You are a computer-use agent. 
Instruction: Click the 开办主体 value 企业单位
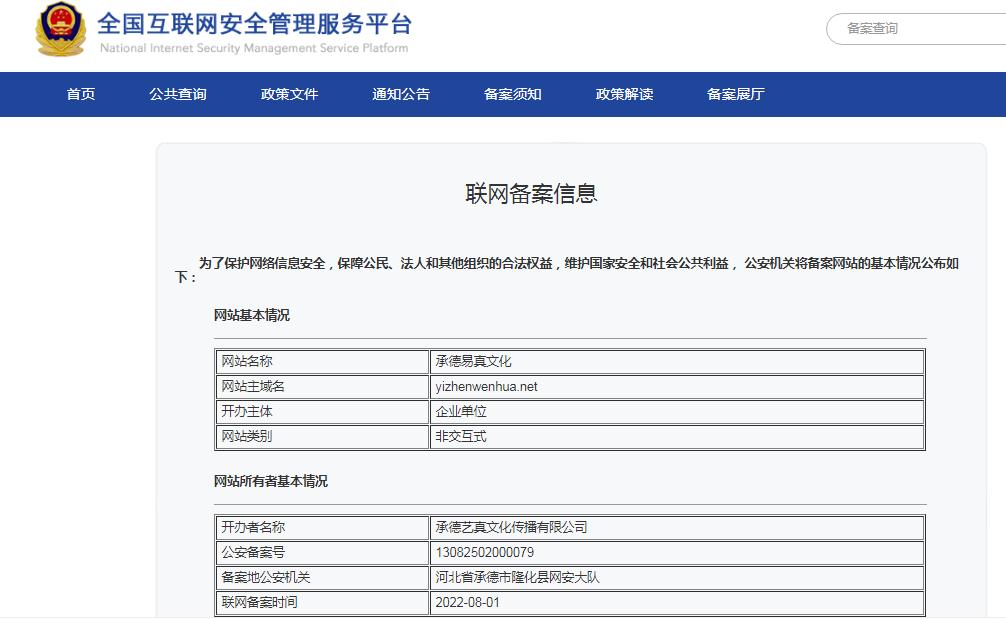pos(462,411)
